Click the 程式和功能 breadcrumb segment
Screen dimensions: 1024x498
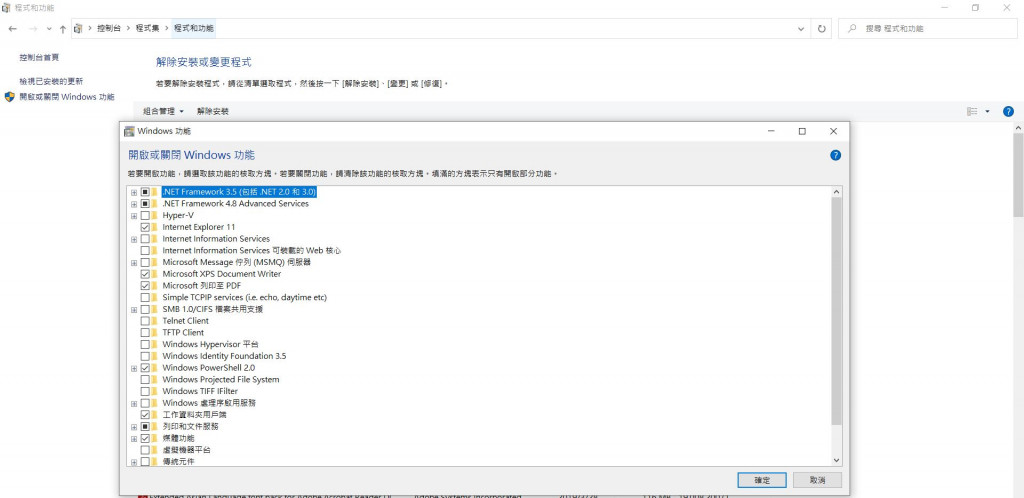coord(193,29)
